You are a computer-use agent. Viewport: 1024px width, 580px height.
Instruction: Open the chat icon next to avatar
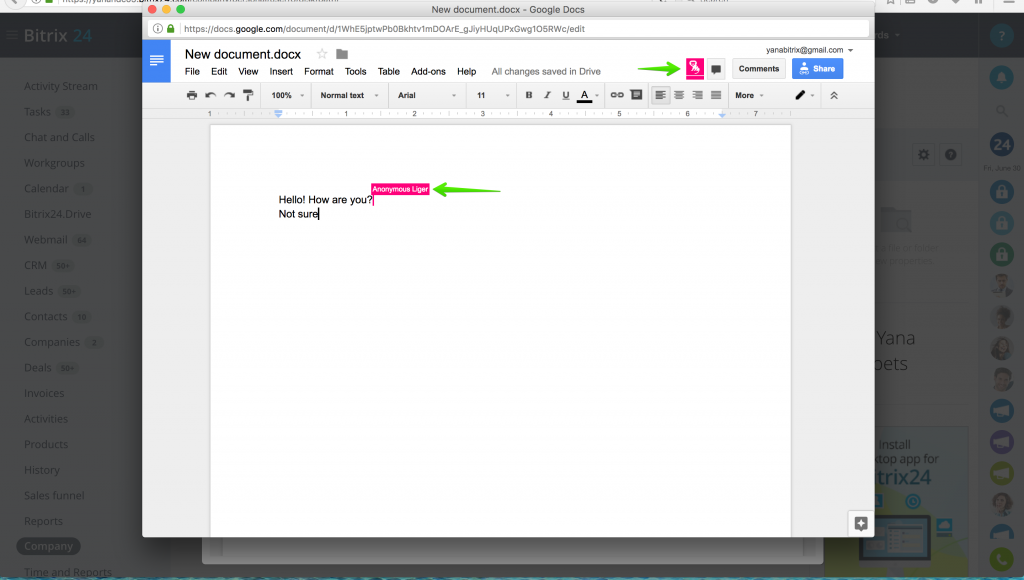716,69
